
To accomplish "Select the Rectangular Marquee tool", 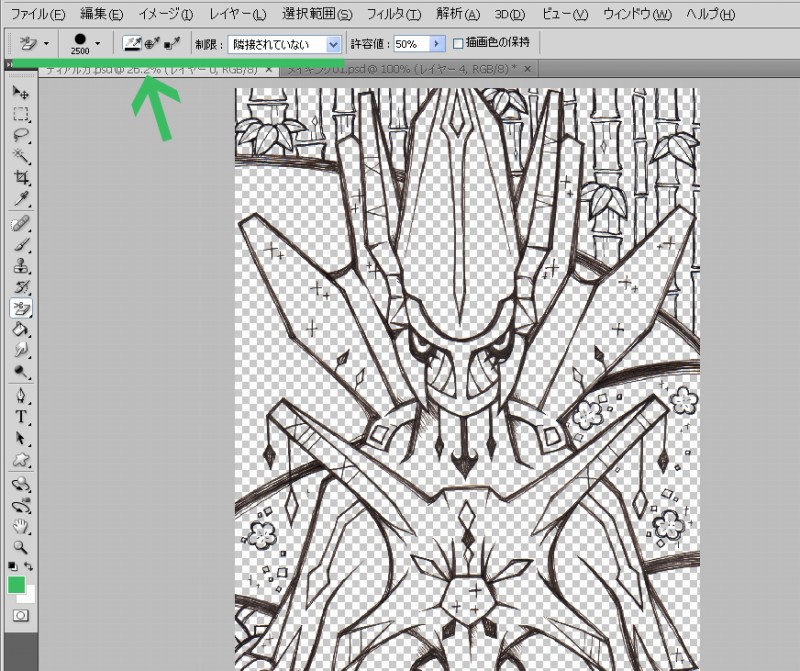I will click(x=20, y=114).
